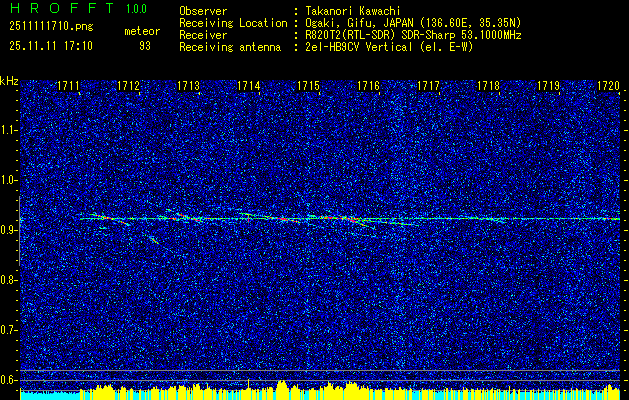The height and width of the screenshot is (400, 629).
Task: Click the 1714 time marker
Action: [249, 86]
